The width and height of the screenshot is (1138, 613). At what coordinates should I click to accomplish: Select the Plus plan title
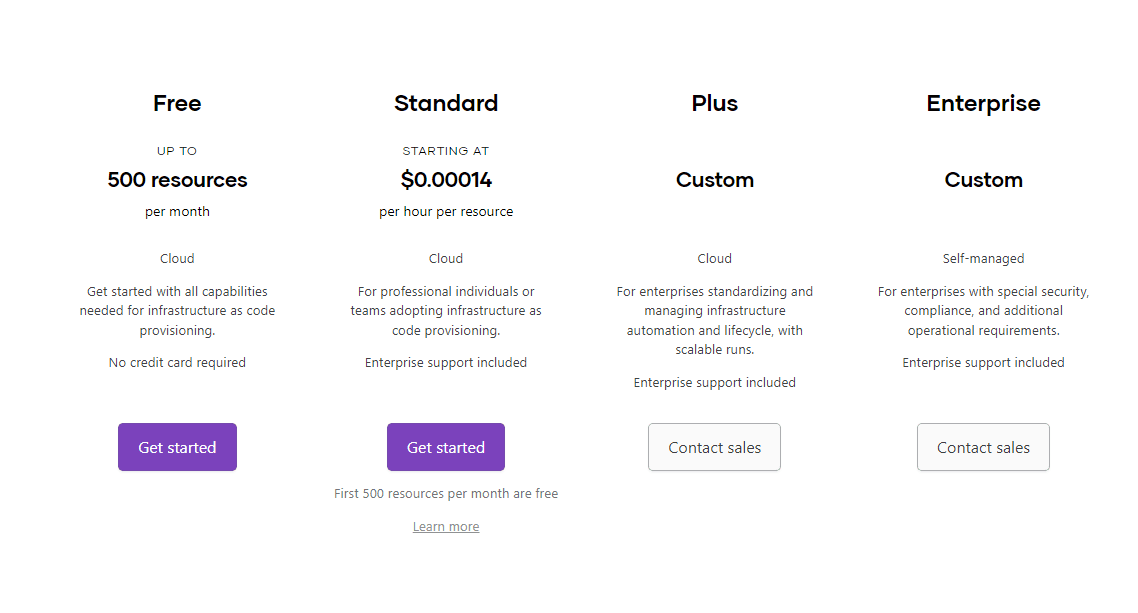(x=714, y=103)
